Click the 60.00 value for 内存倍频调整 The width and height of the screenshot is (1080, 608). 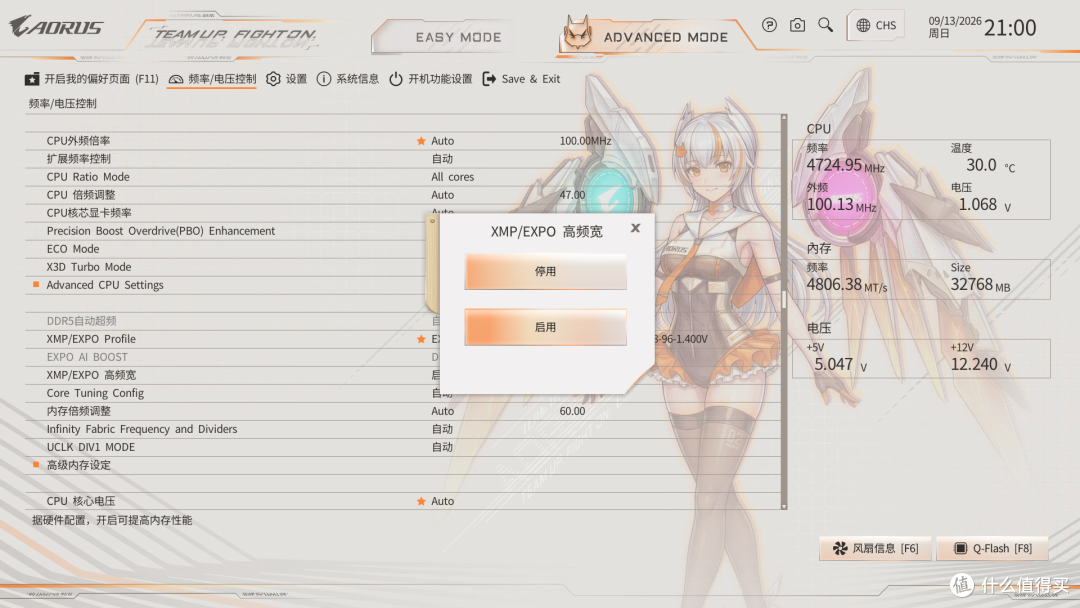[x=572, y=411]
